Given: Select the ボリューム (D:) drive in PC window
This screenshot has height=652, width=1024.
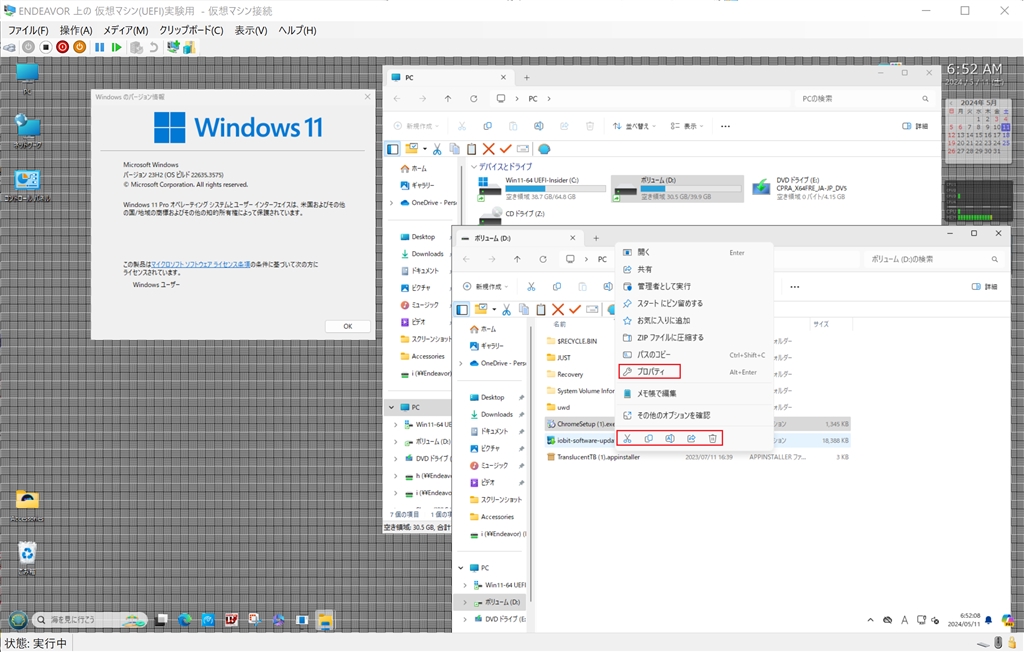Looking at the screenshot, I should click(677, 188).
